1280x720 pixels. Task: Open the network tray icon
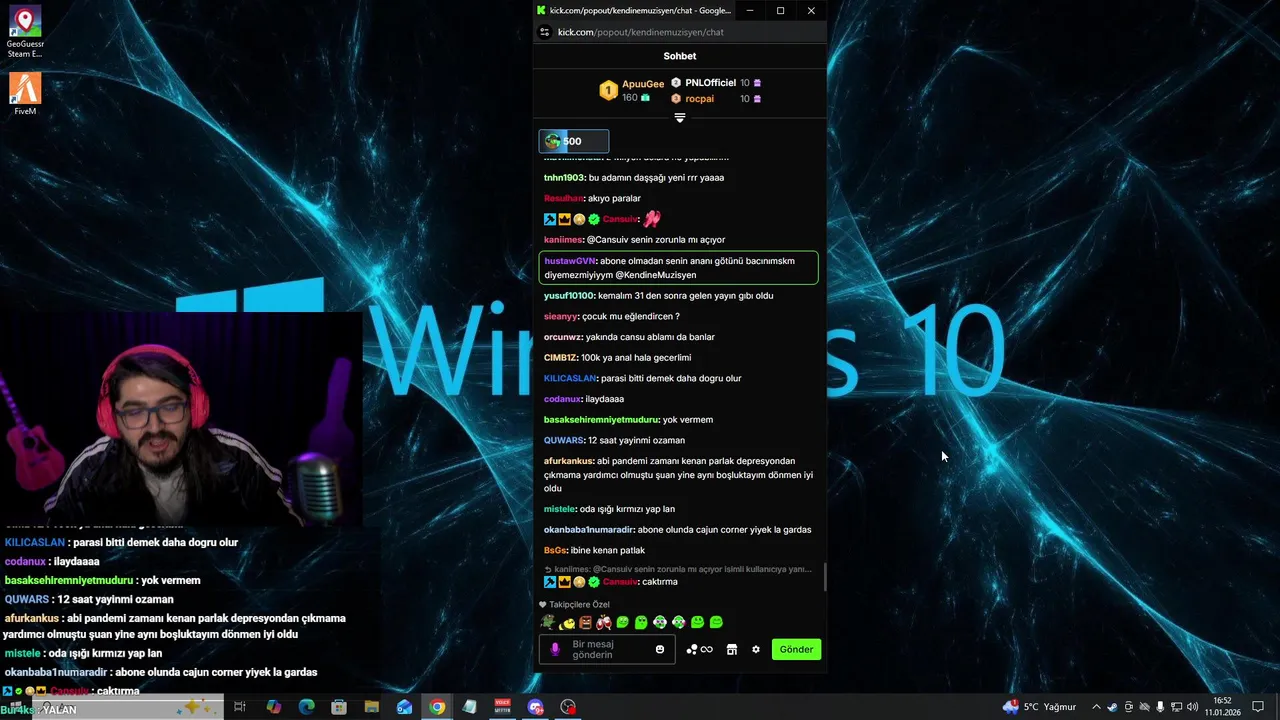pyautogui.click(x=1176, y=707)
